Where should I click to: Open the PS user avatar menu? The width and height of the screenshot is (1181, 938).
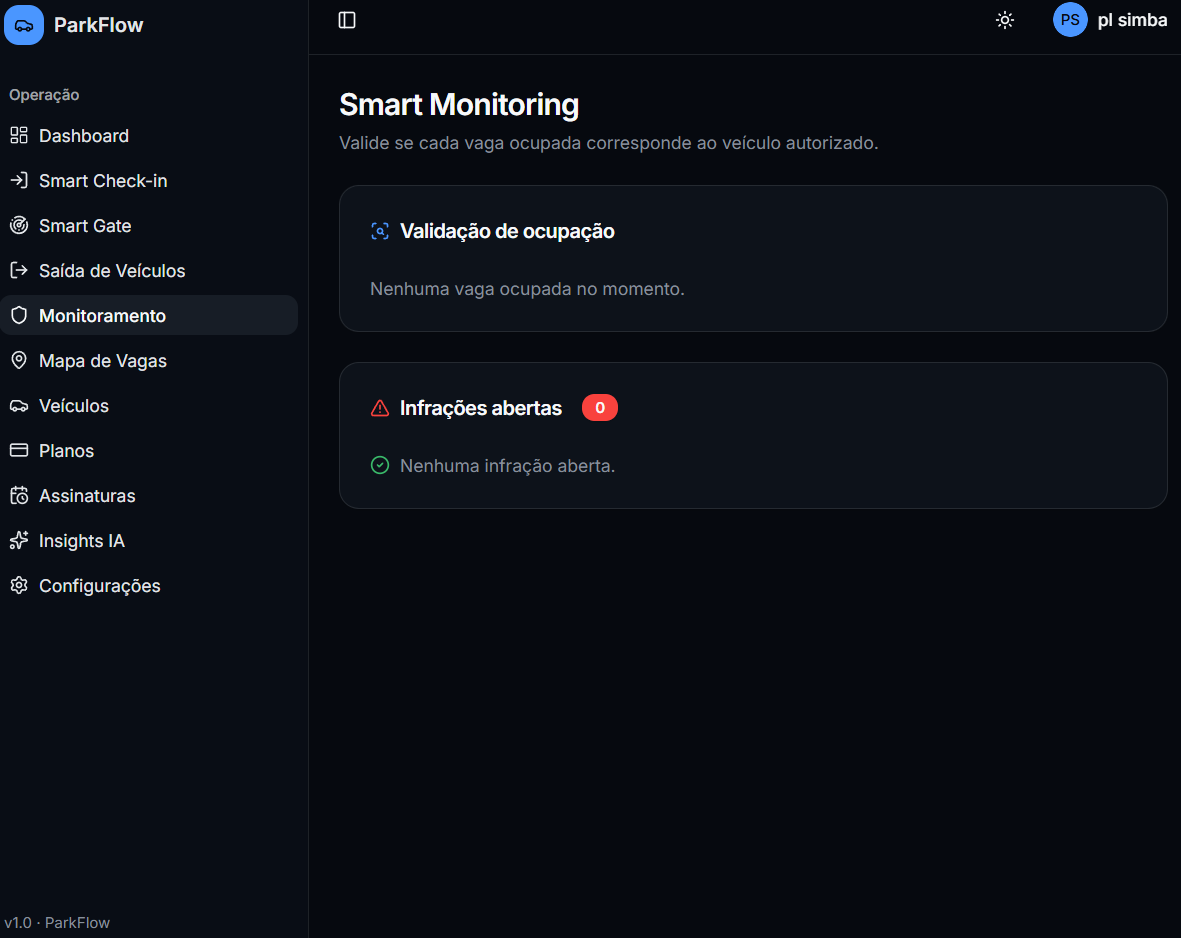[x=1070, y=20]
